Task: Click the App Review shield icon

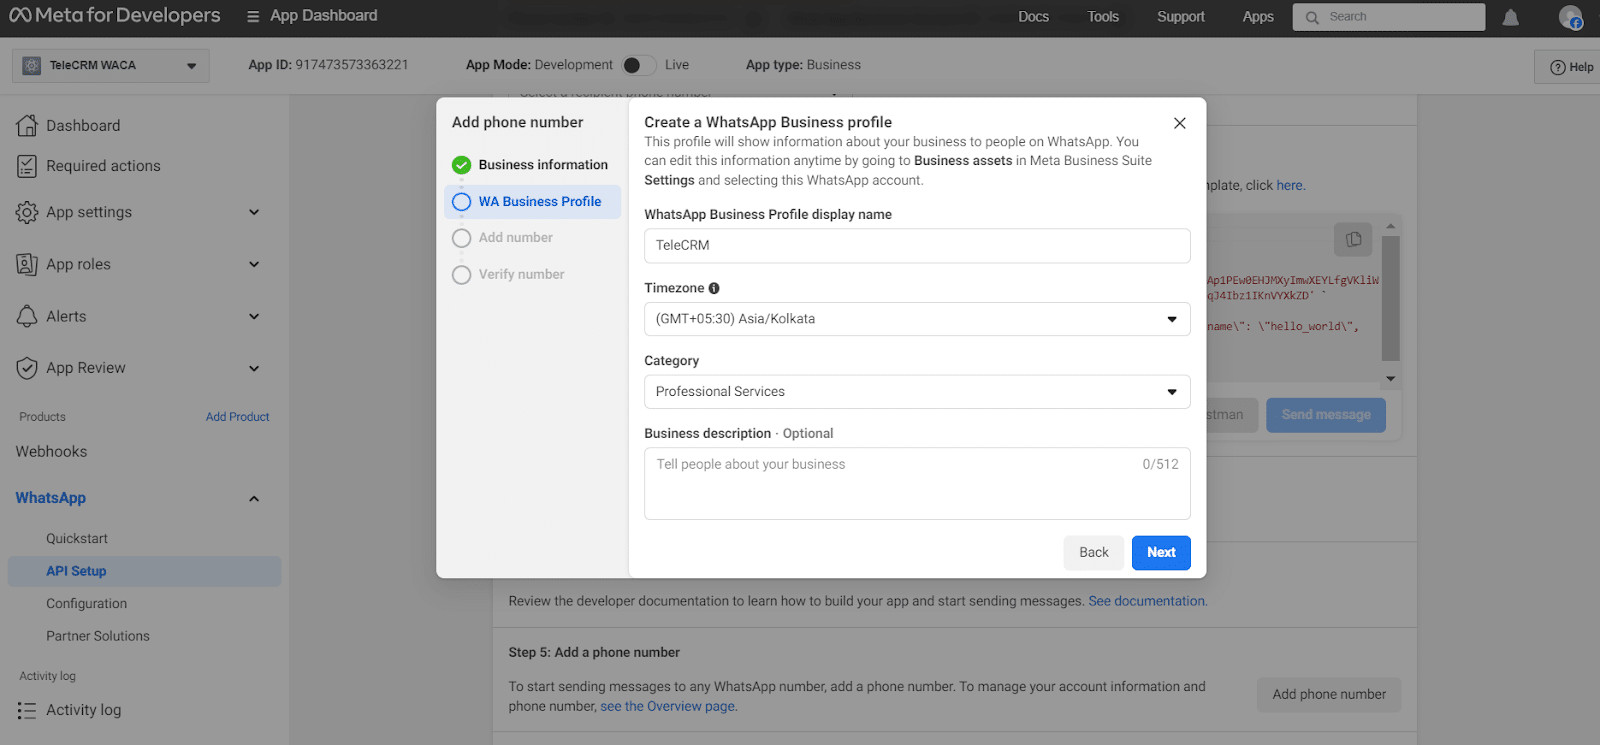Action: [27, 368]
